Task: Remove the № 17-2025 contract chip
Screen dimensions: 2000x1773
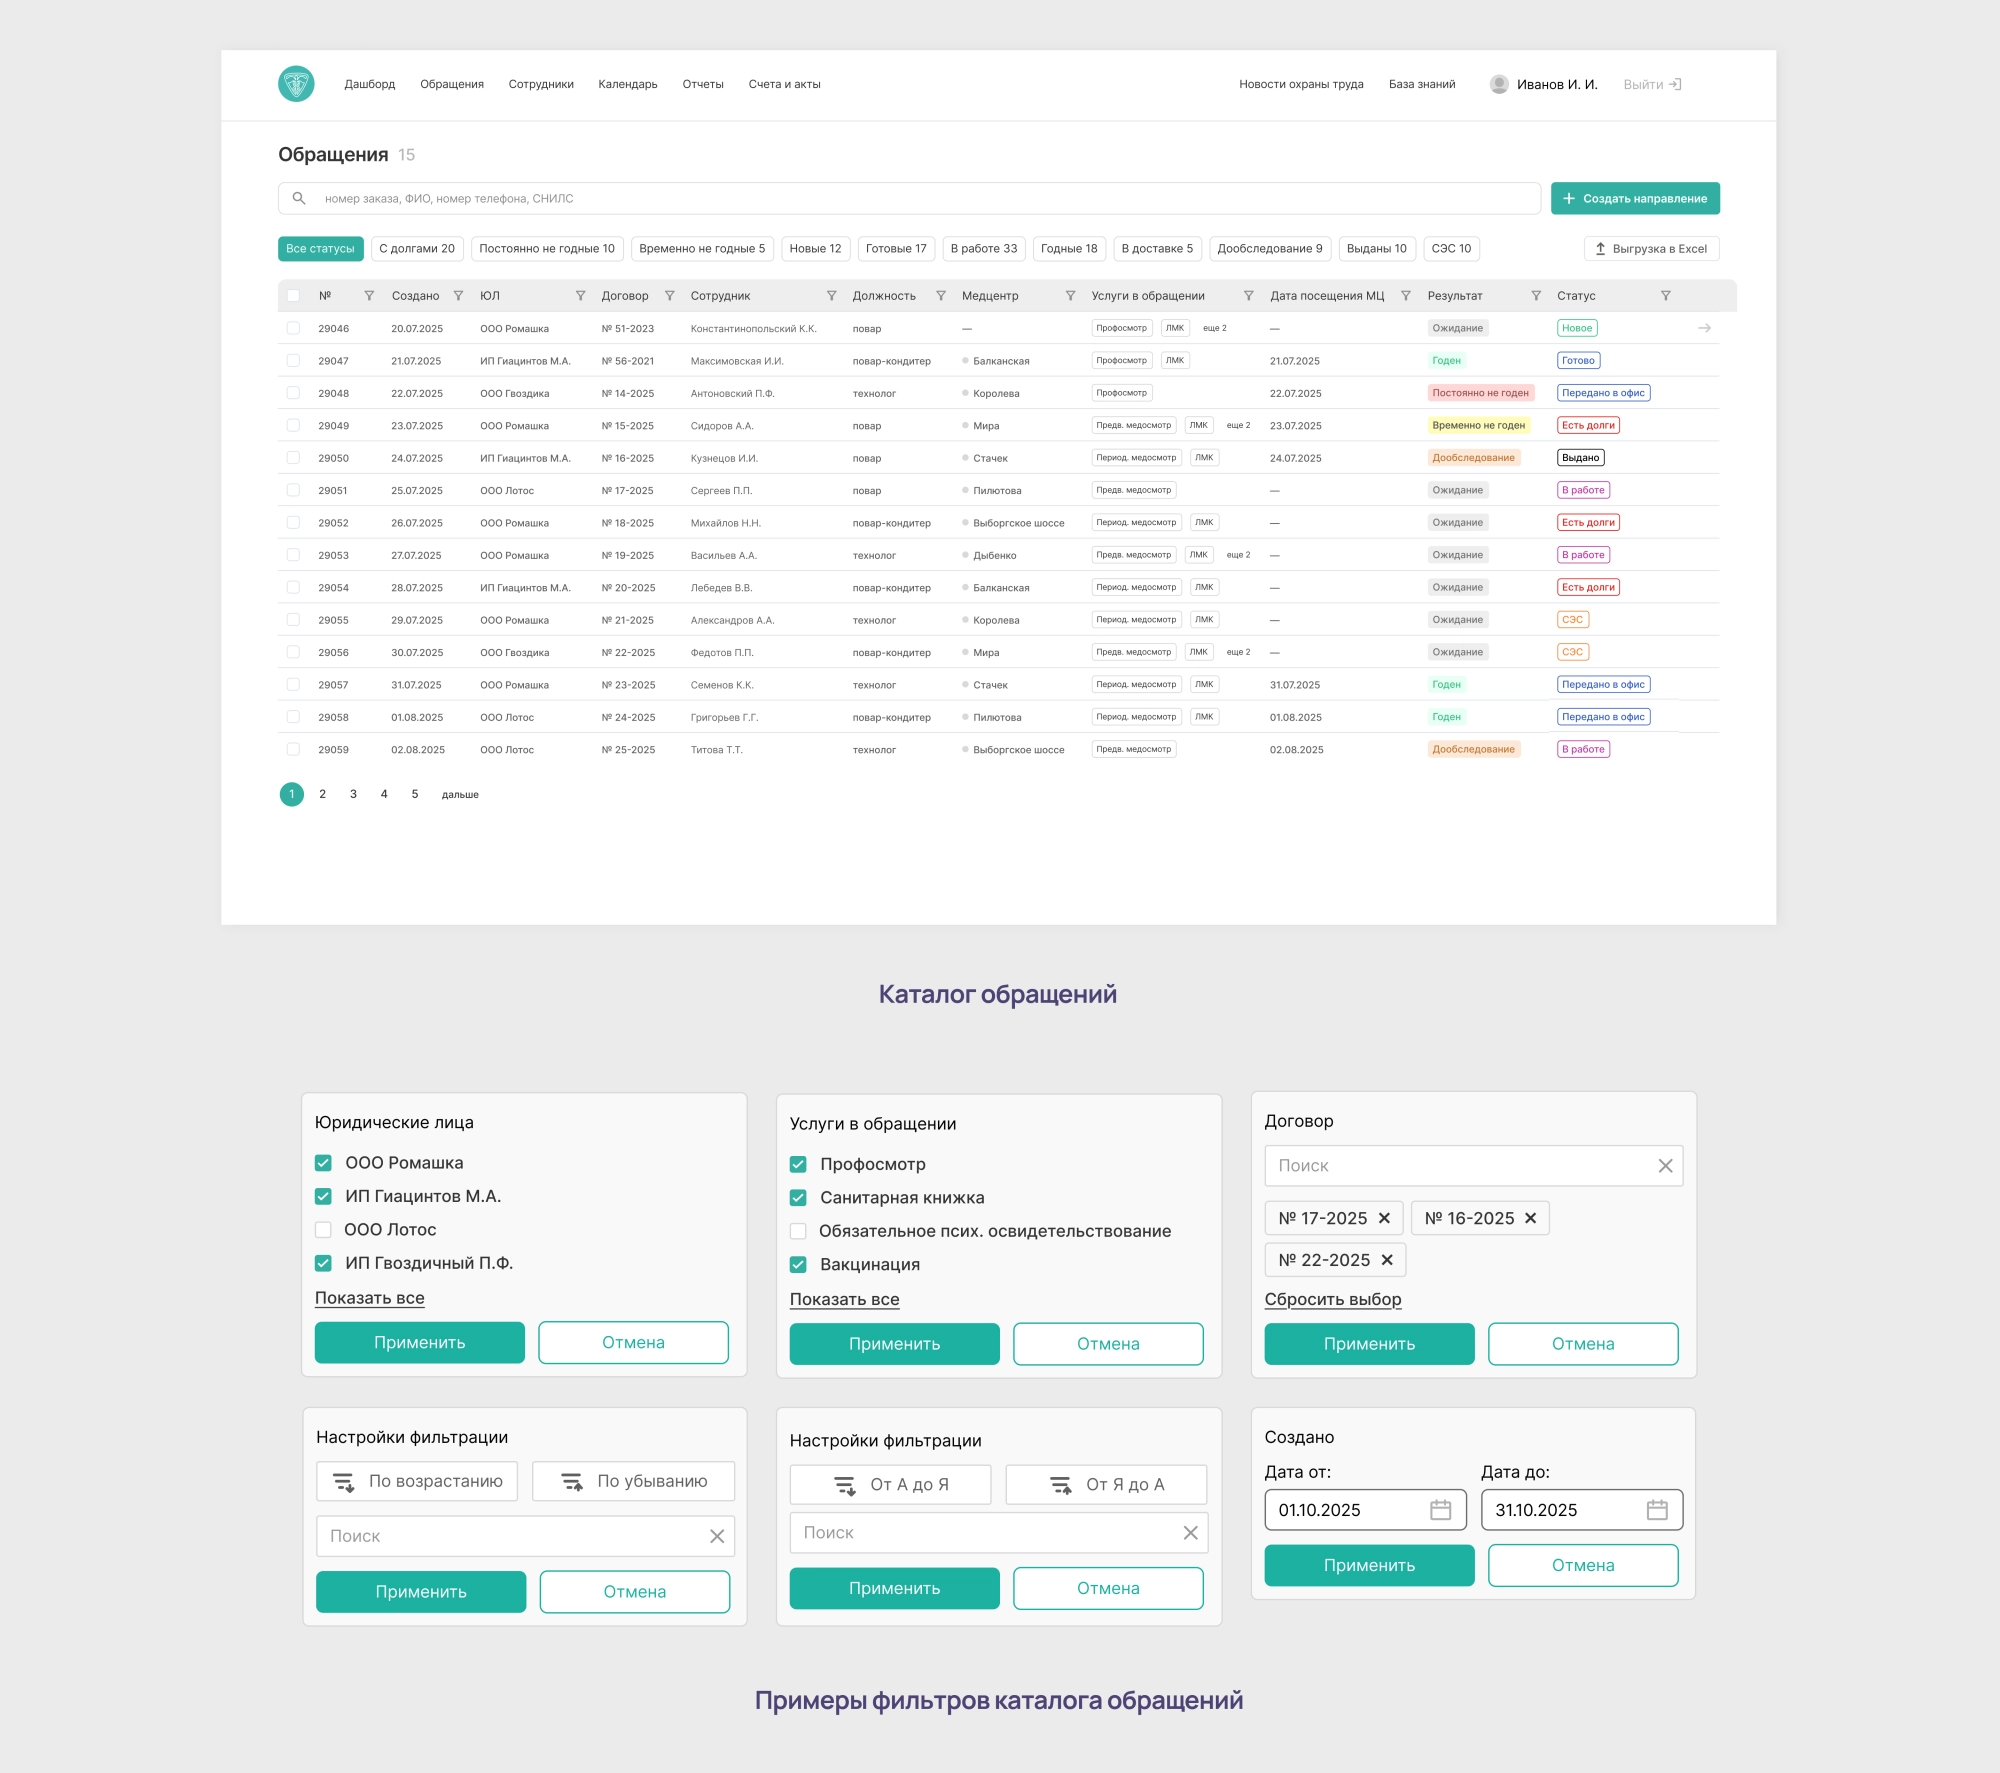Action: point(1384,1218)
